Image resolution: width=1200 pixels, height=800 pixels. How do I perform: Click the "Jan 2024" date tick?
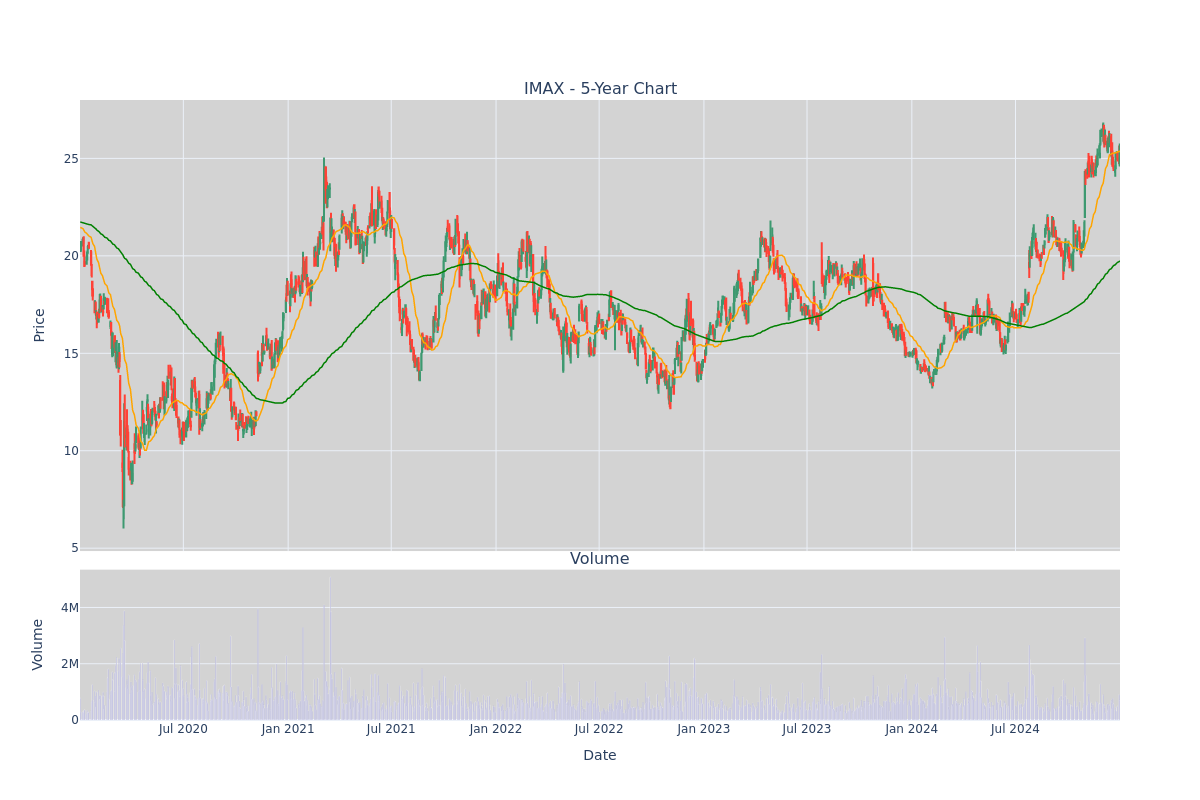click(912, 729)
